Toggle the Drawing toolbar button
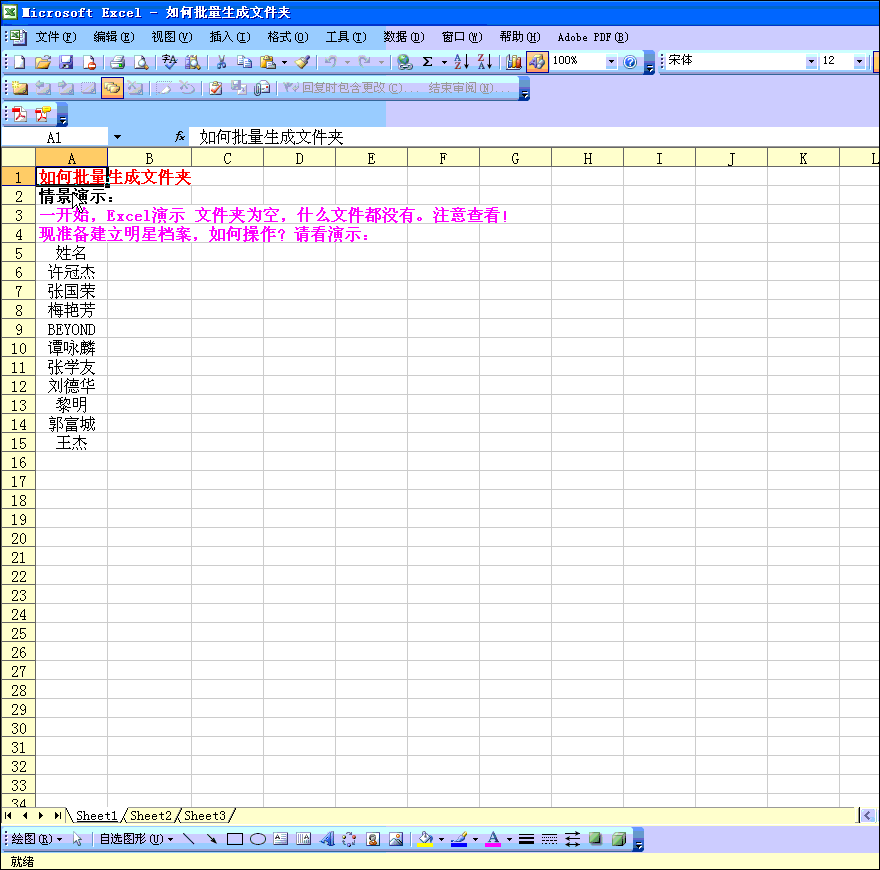Viewport: 880px width, 870px height. click(x=537, y=62)
